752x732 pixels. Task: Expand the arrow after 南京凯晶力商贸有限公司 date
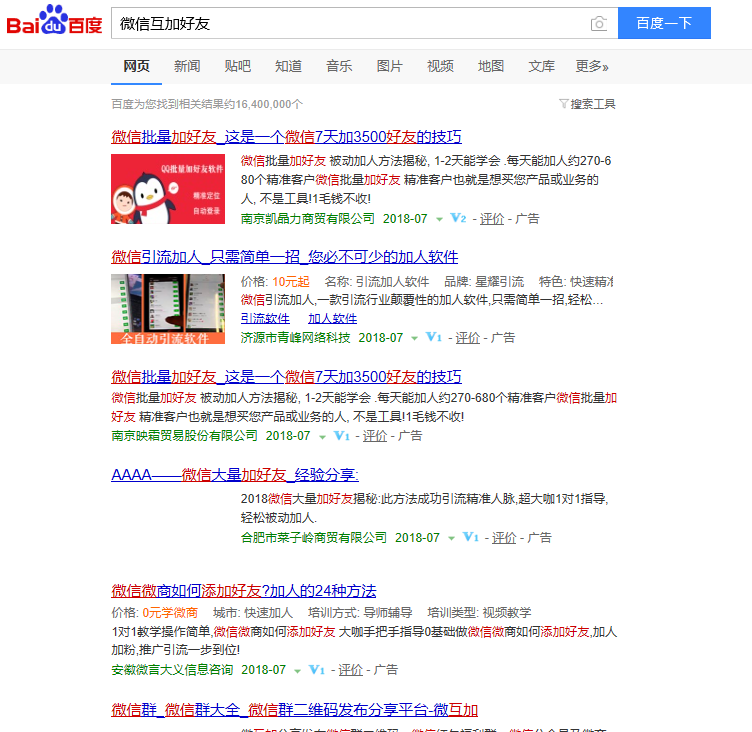(439, 219)
